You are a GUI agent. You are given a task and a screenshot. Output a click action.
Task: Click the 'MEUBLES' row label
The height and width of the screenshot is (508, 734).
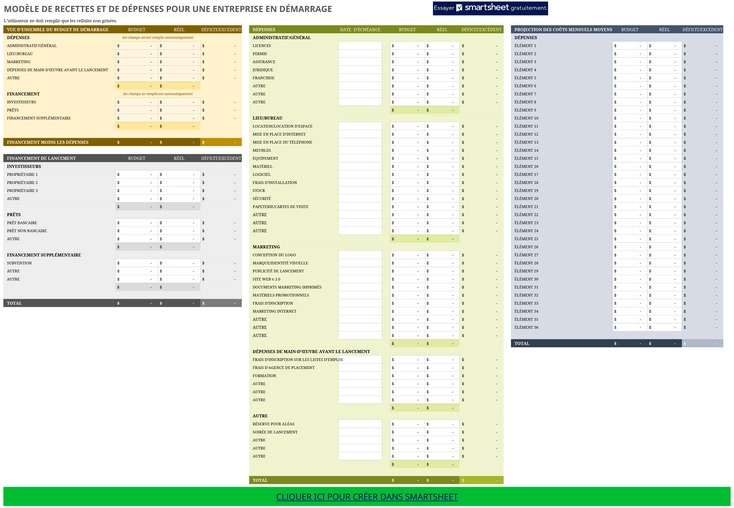pyautogui.click(x=262, y=150)
